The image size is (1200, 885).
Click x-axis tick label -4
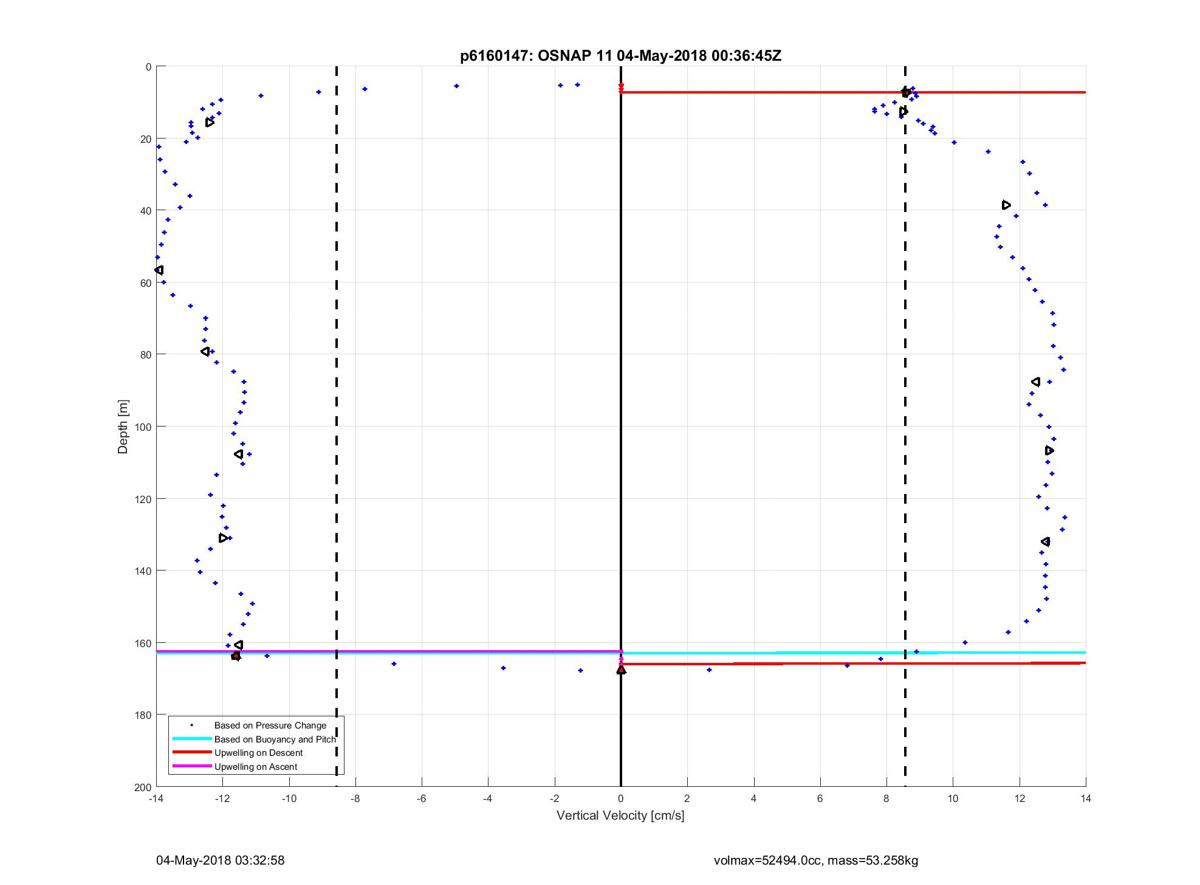click(488, 799)
